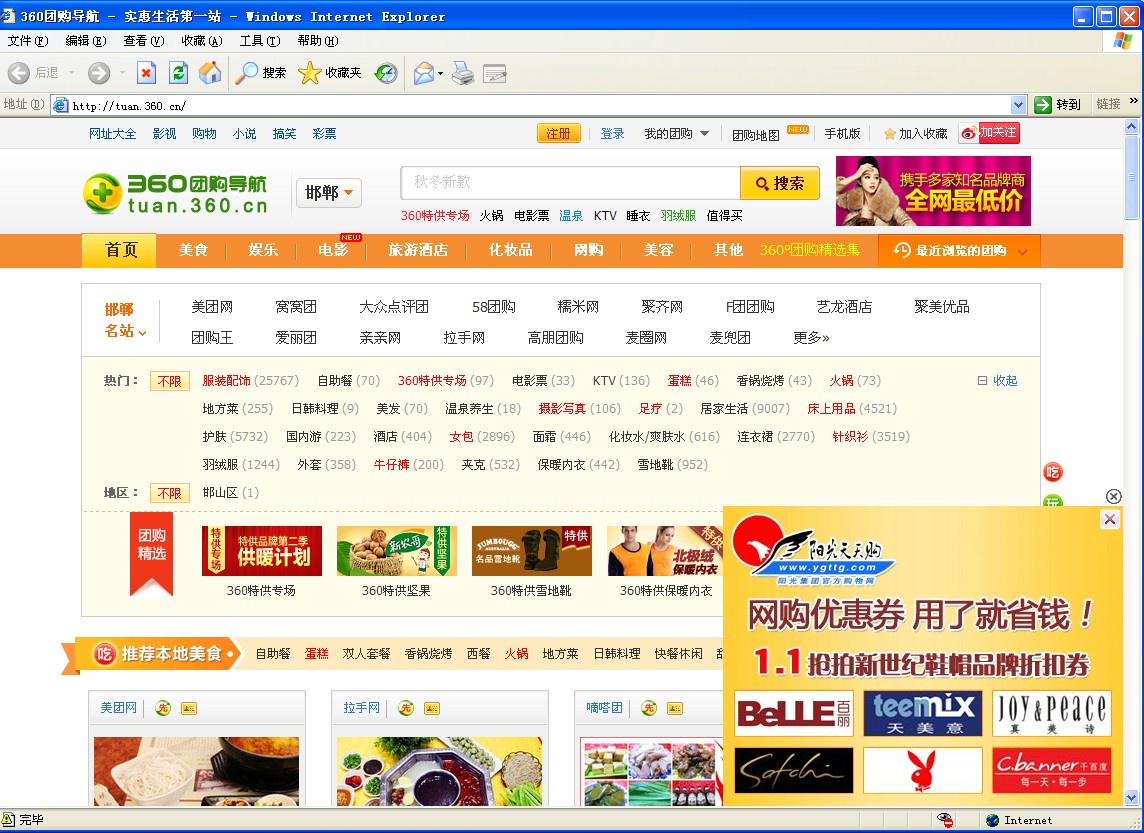Click the yellow 搜索 search button
The width and height of the screenshot is (1144, 833).
click(779, 183)
